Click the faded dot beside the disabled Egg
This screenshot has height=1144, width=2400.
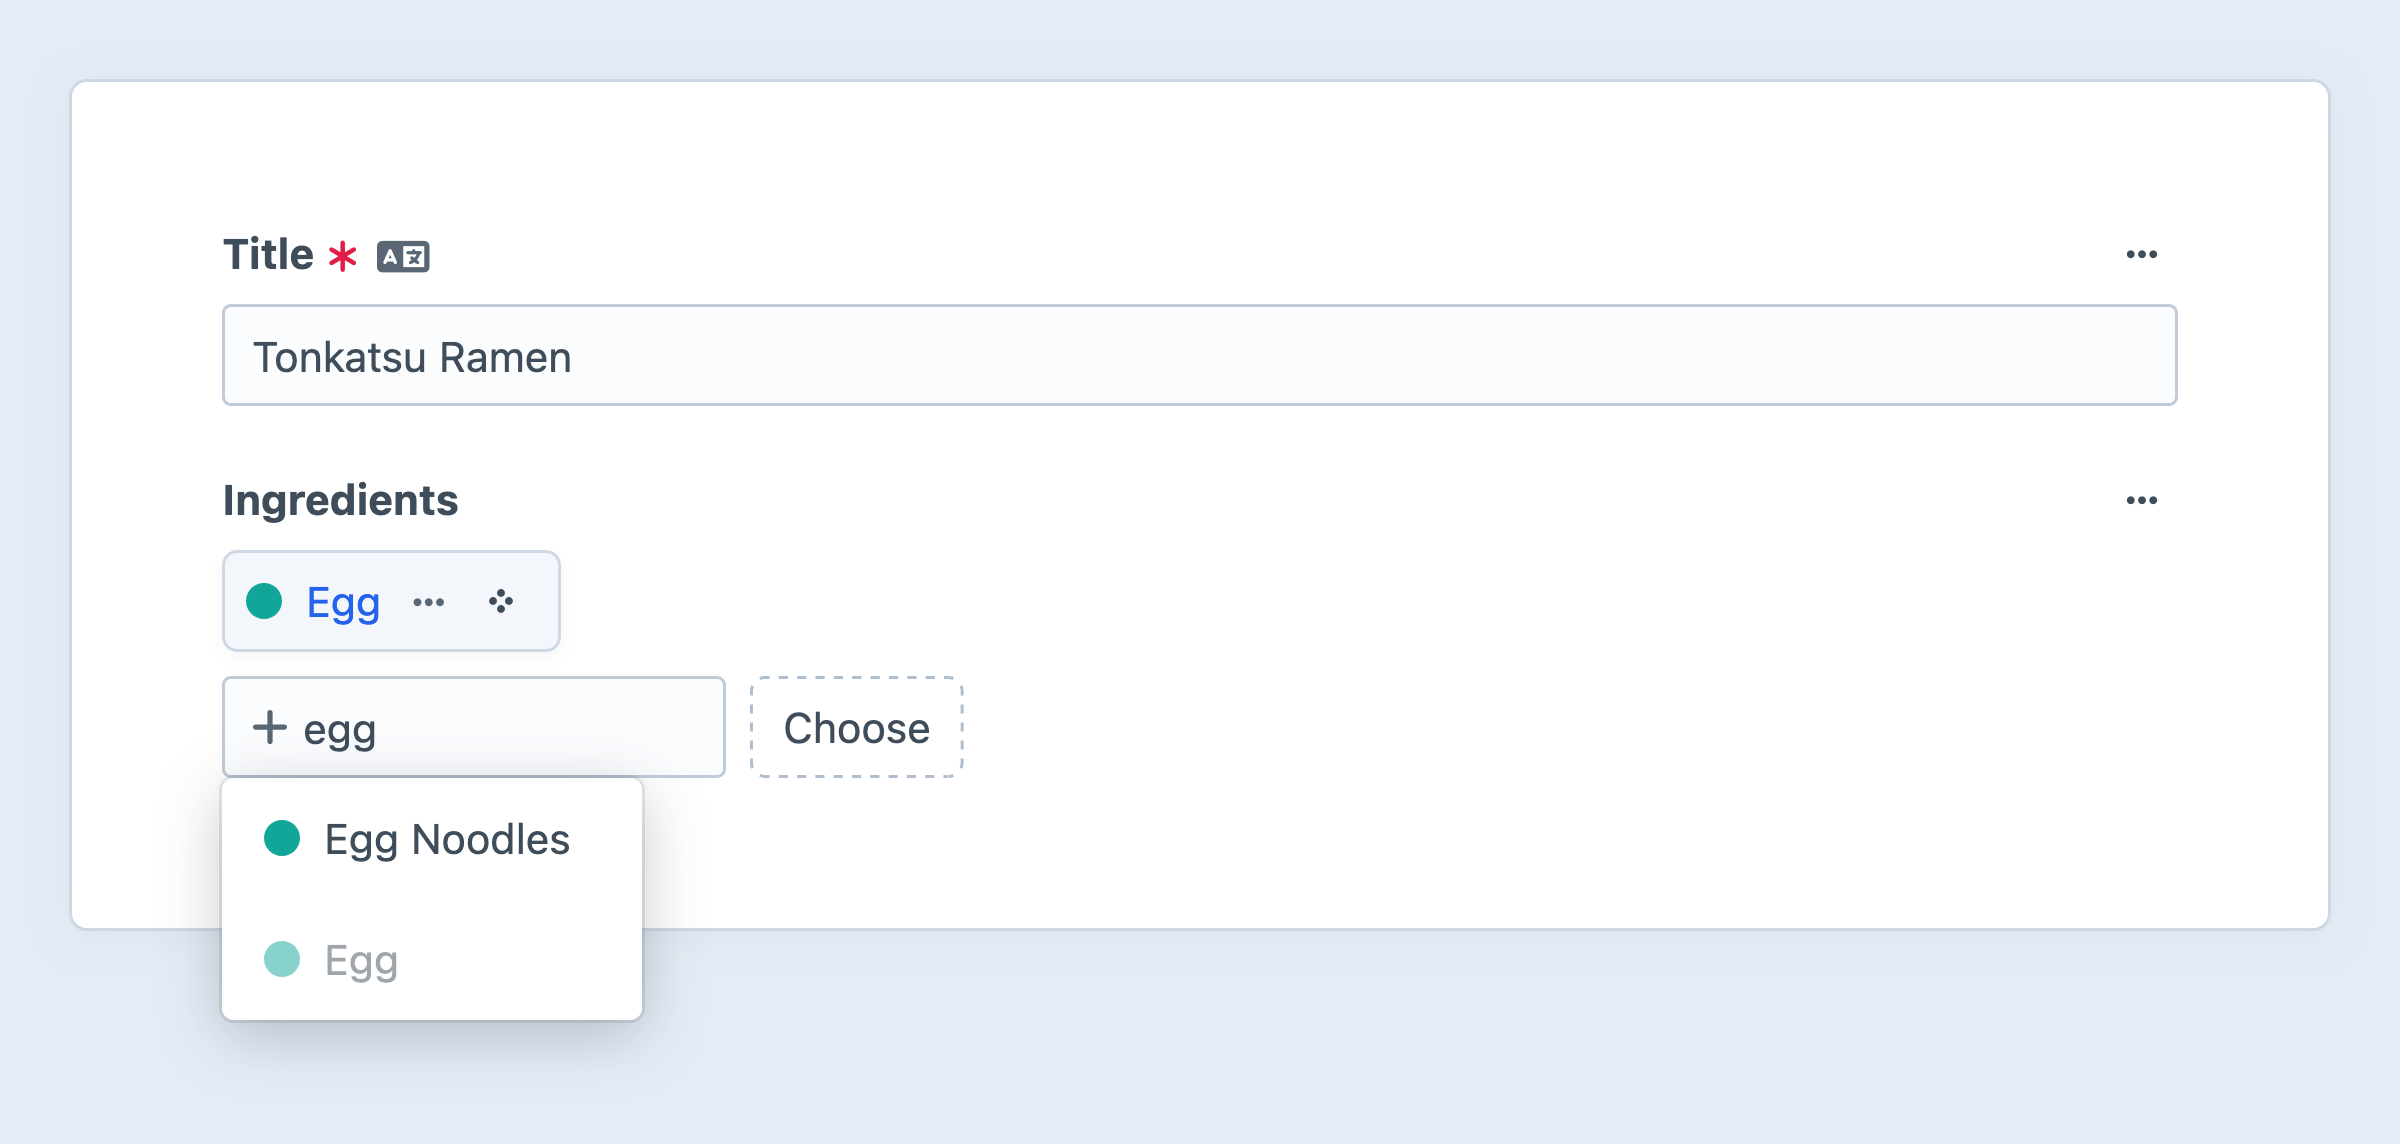click(x=281, y=960)
